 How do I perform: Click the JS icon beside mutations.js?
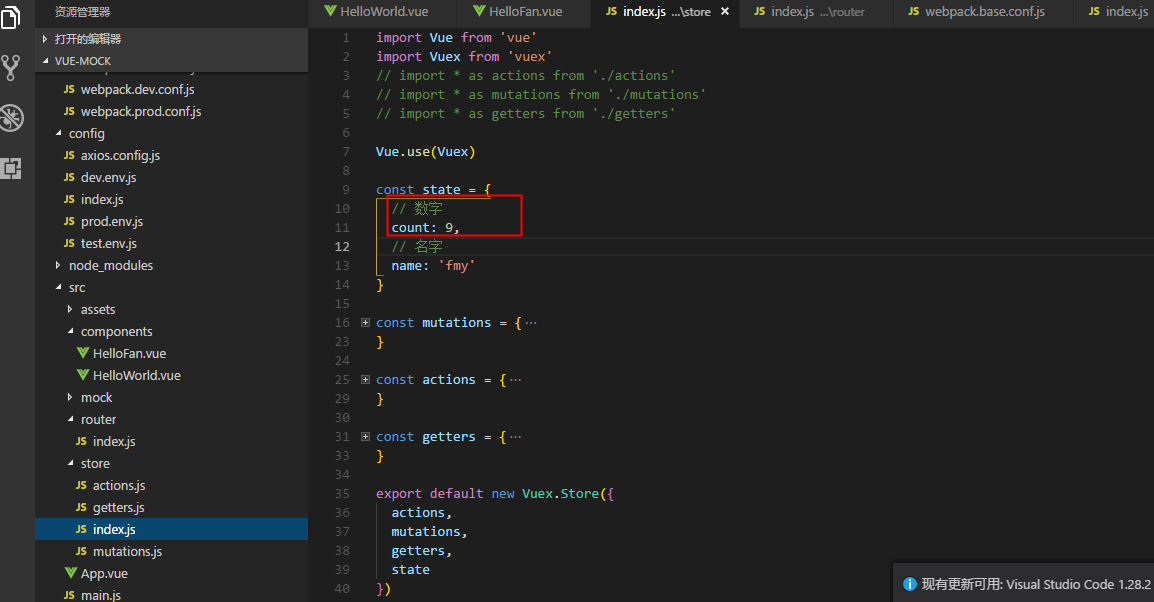pyautogui.click(x=81, y=552)
